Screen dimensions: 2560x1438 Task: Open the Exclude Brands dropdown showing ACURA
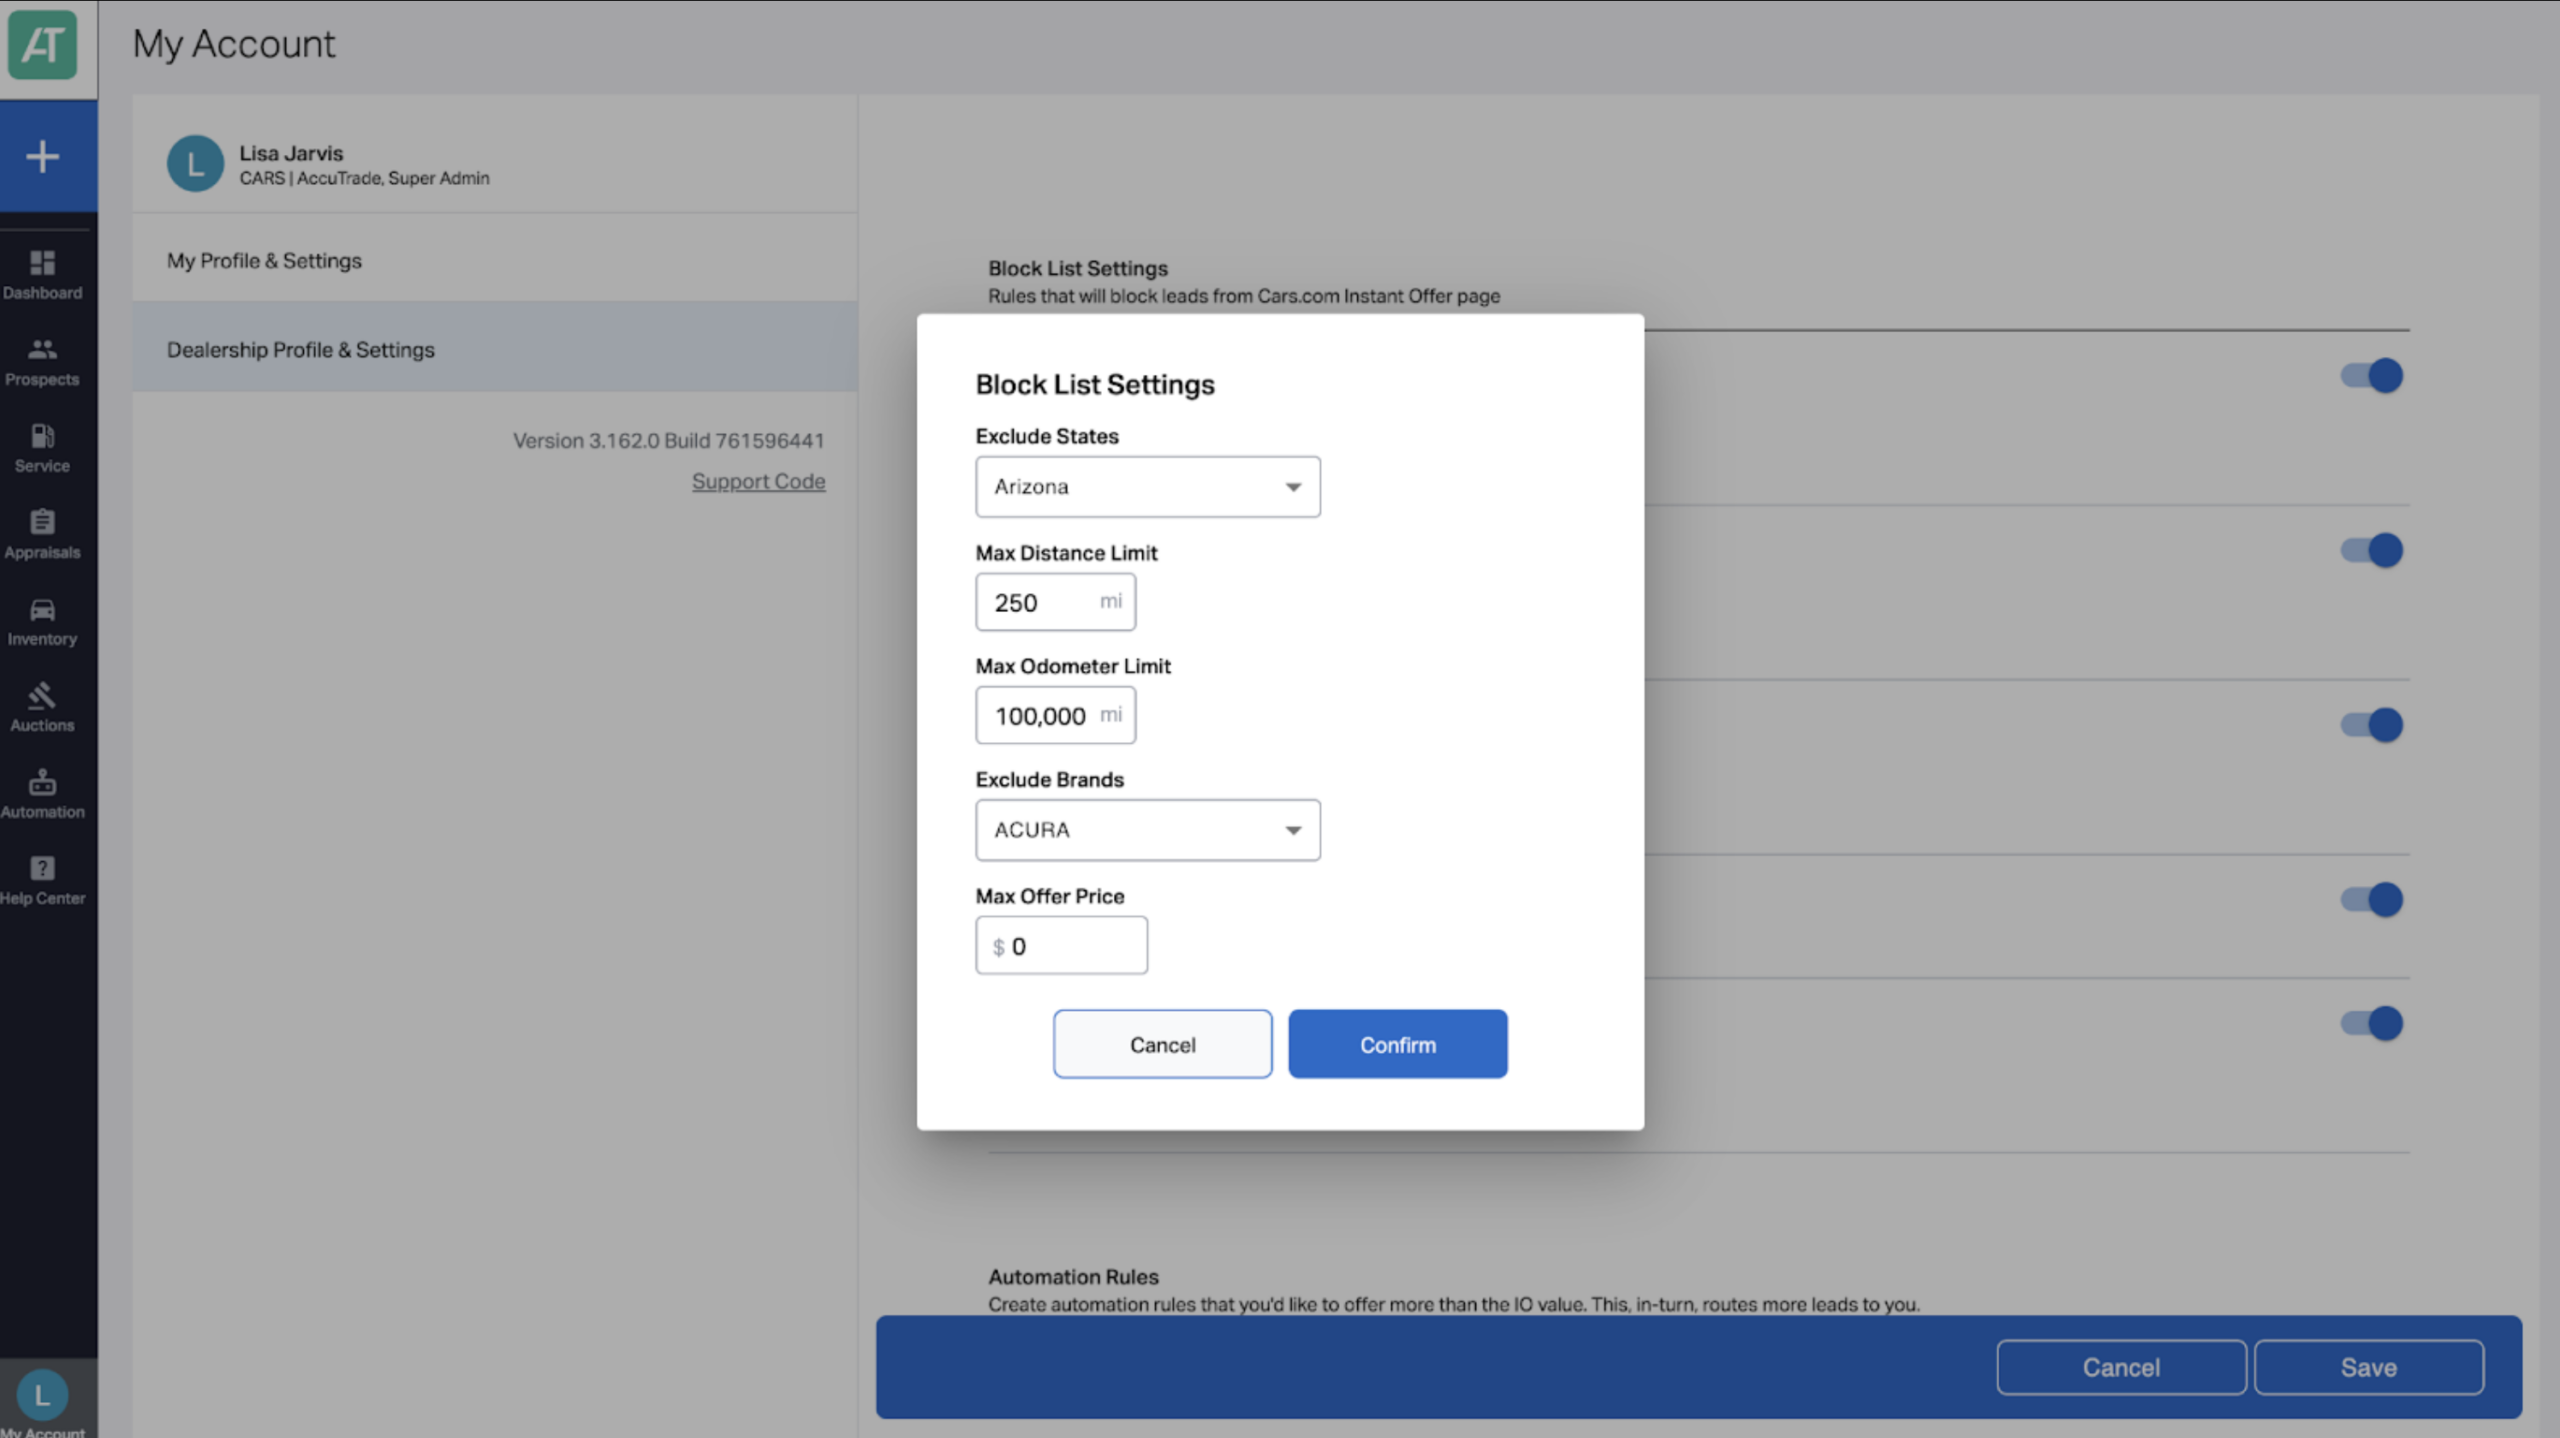point(1147,830)
